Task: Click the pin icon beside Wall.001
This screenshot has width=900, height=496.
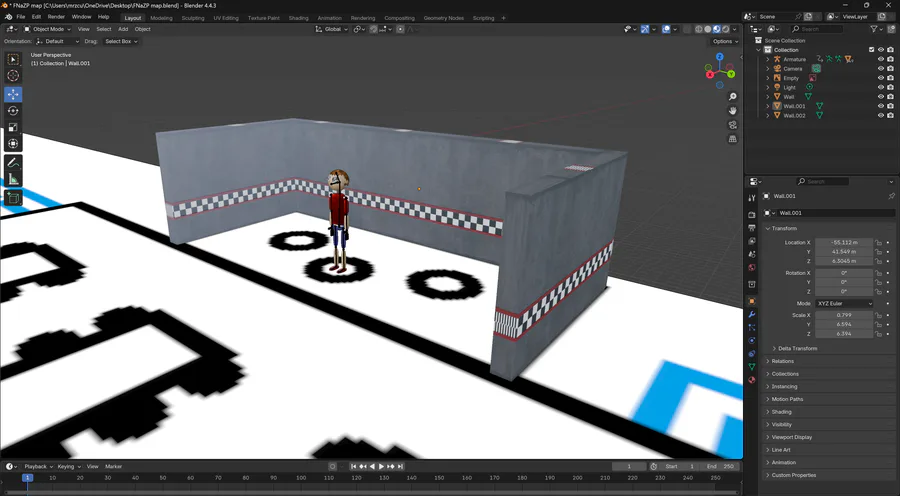Action: point(891,196)
